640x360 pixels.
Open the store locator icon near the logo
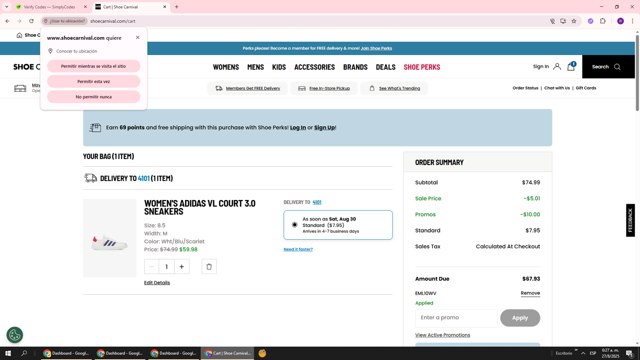[x=20, y=88]
